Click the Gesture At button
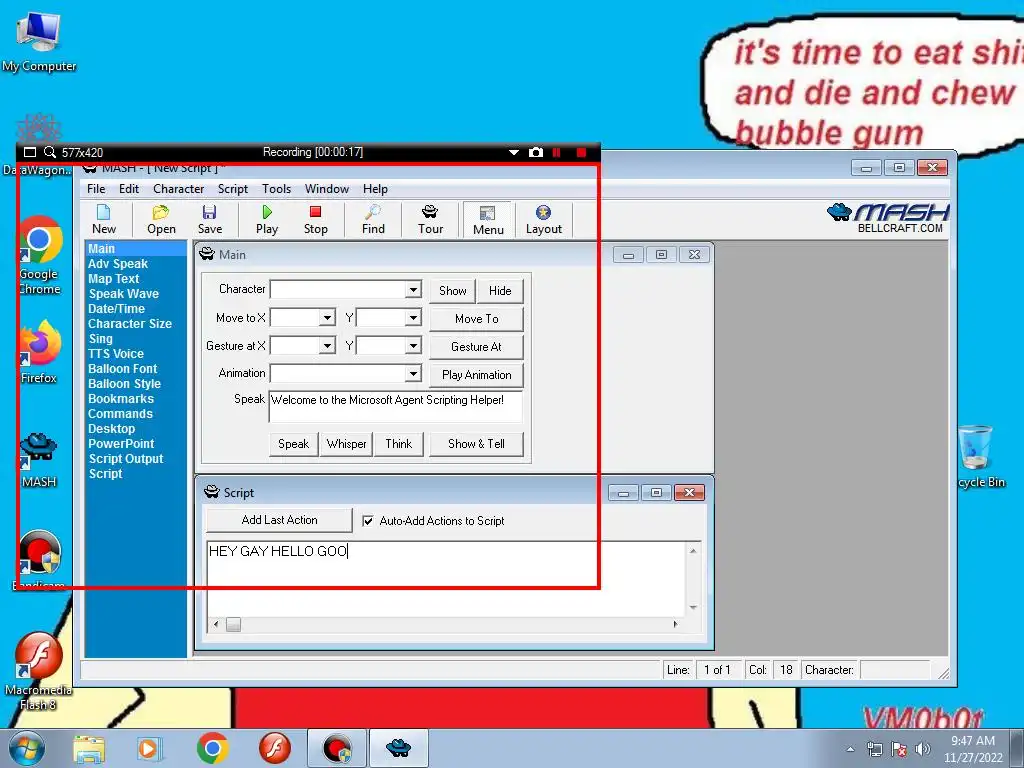The width and height of the screenshot is (1024, 768). pos(476,347)
